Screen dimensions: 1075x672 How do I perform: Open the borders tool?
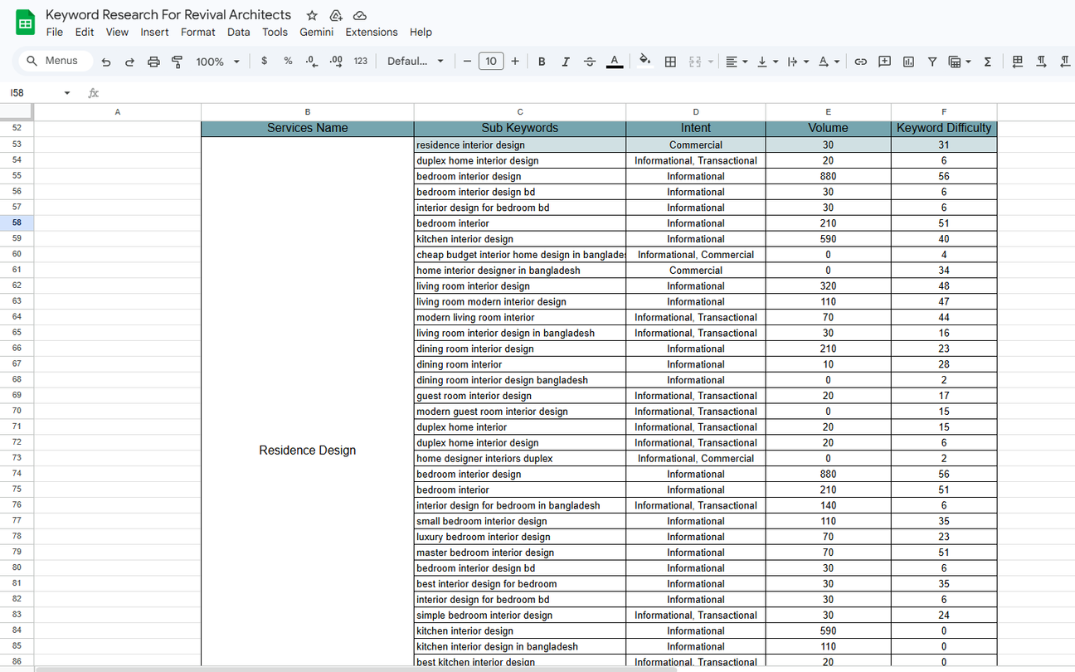click(x=670, y=62)
